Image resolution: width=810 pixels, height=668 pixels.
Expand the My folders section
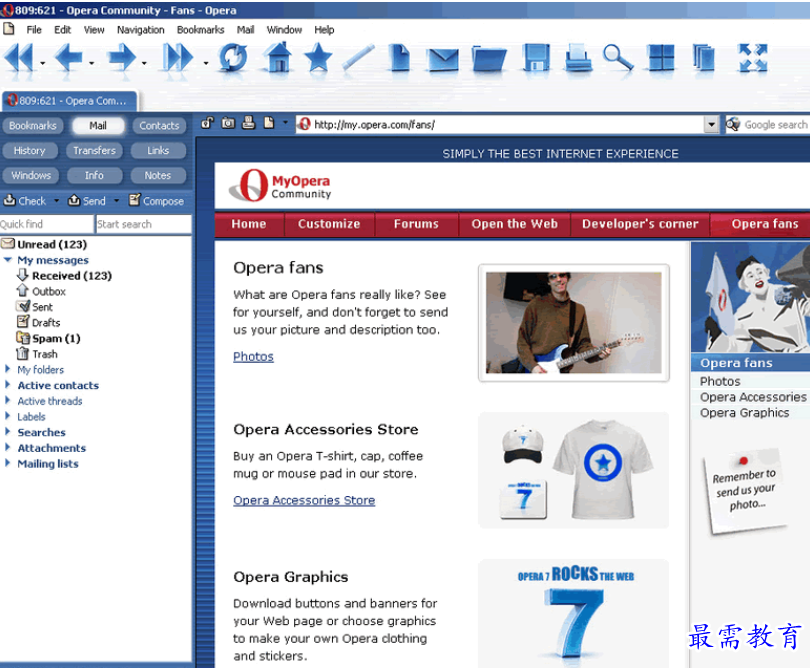coord(8,369)
